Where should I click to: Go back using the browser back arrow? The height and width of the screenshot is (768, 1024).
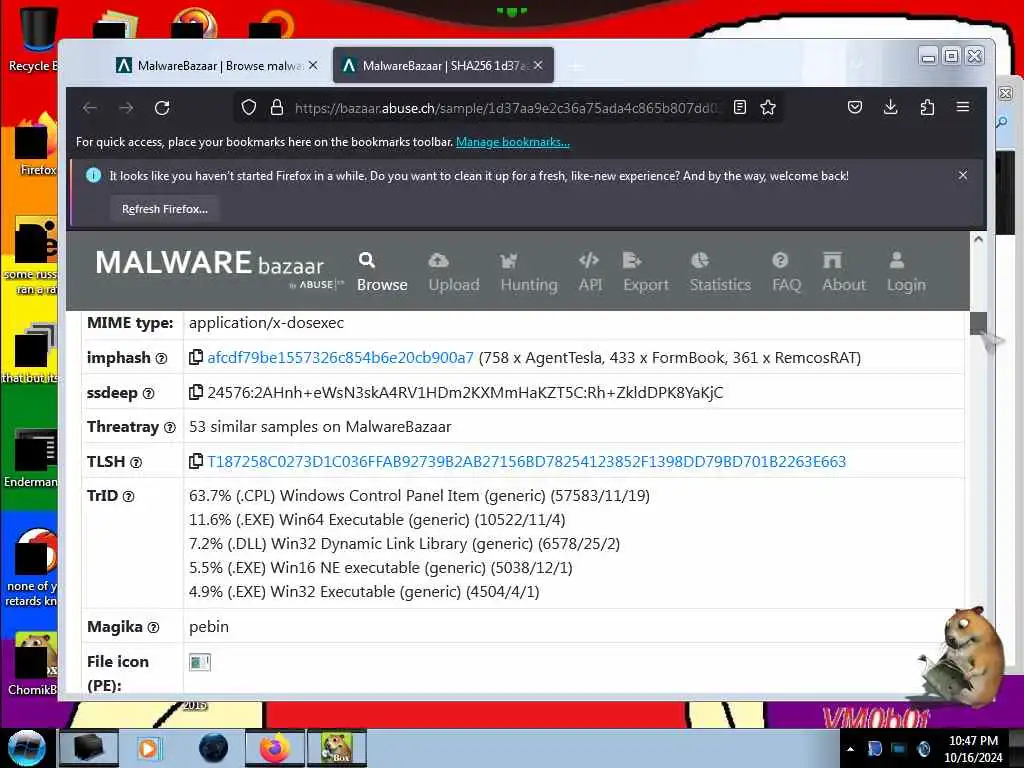coord(90,108)
